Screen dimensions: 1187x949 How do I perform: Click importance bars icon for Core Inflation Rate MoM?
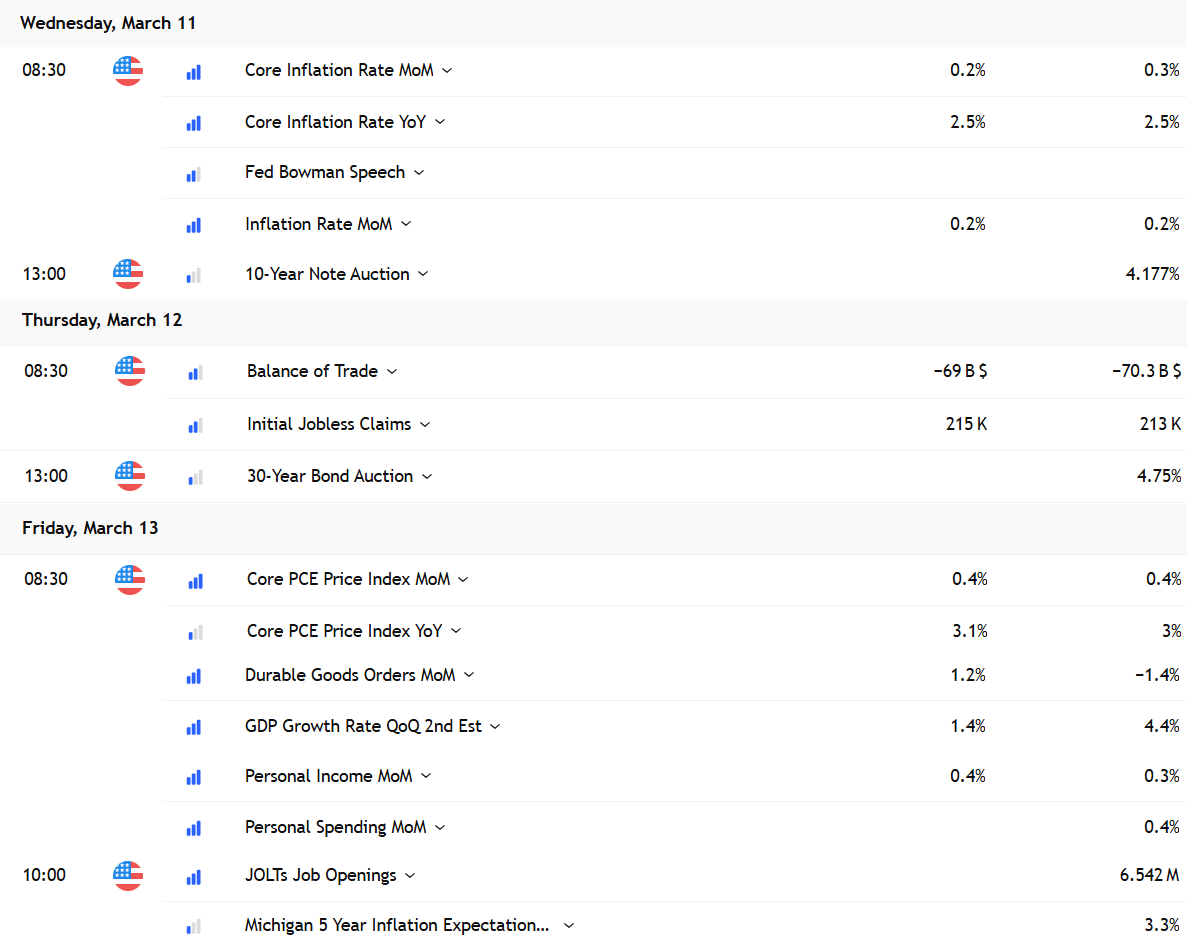point(194,72)
